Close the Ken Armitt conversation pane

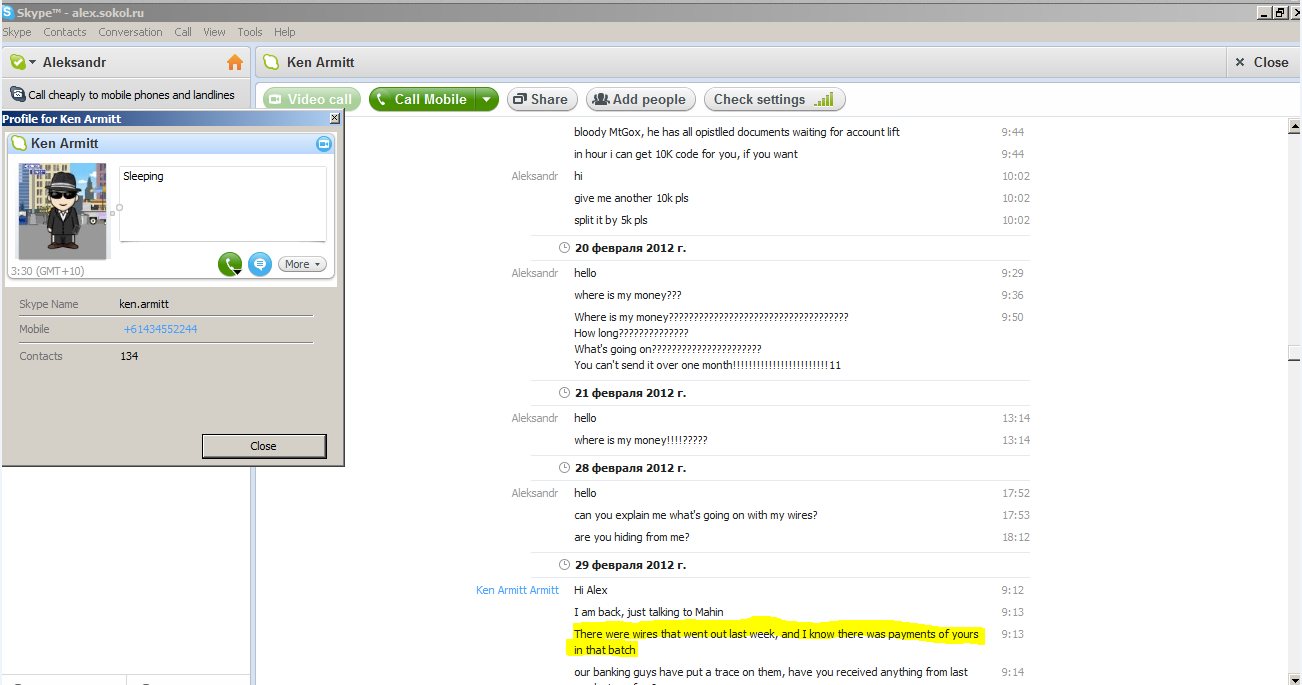[1263, 62]
